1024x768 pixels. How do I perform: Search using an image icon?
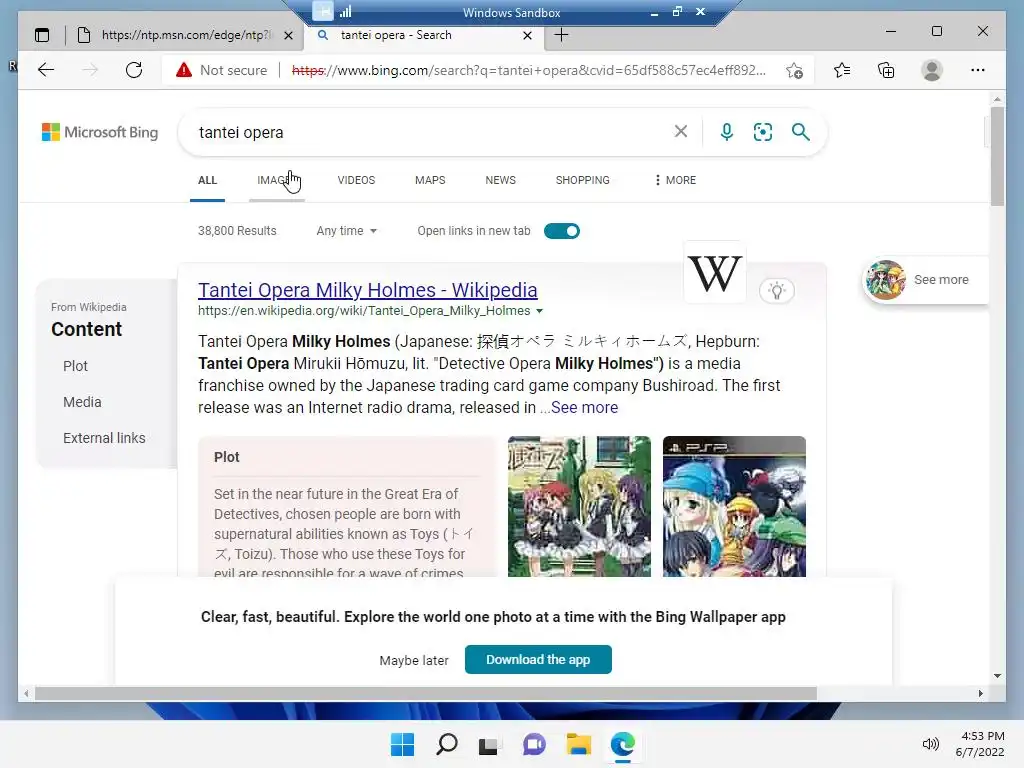point(763,132)
